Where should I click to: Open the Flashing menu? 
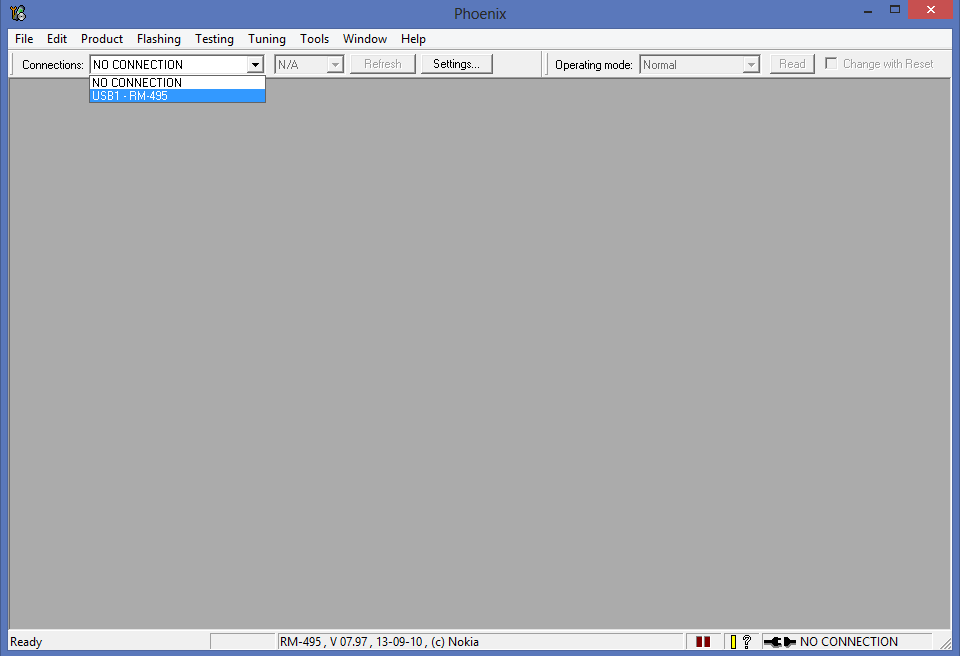pyautogui.click(x=159, y=39)
